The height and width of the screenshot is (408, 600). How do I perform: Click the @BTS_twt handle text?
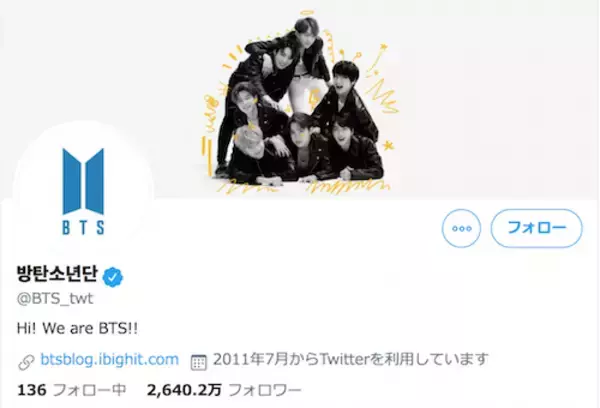click(x=55, y=299)
